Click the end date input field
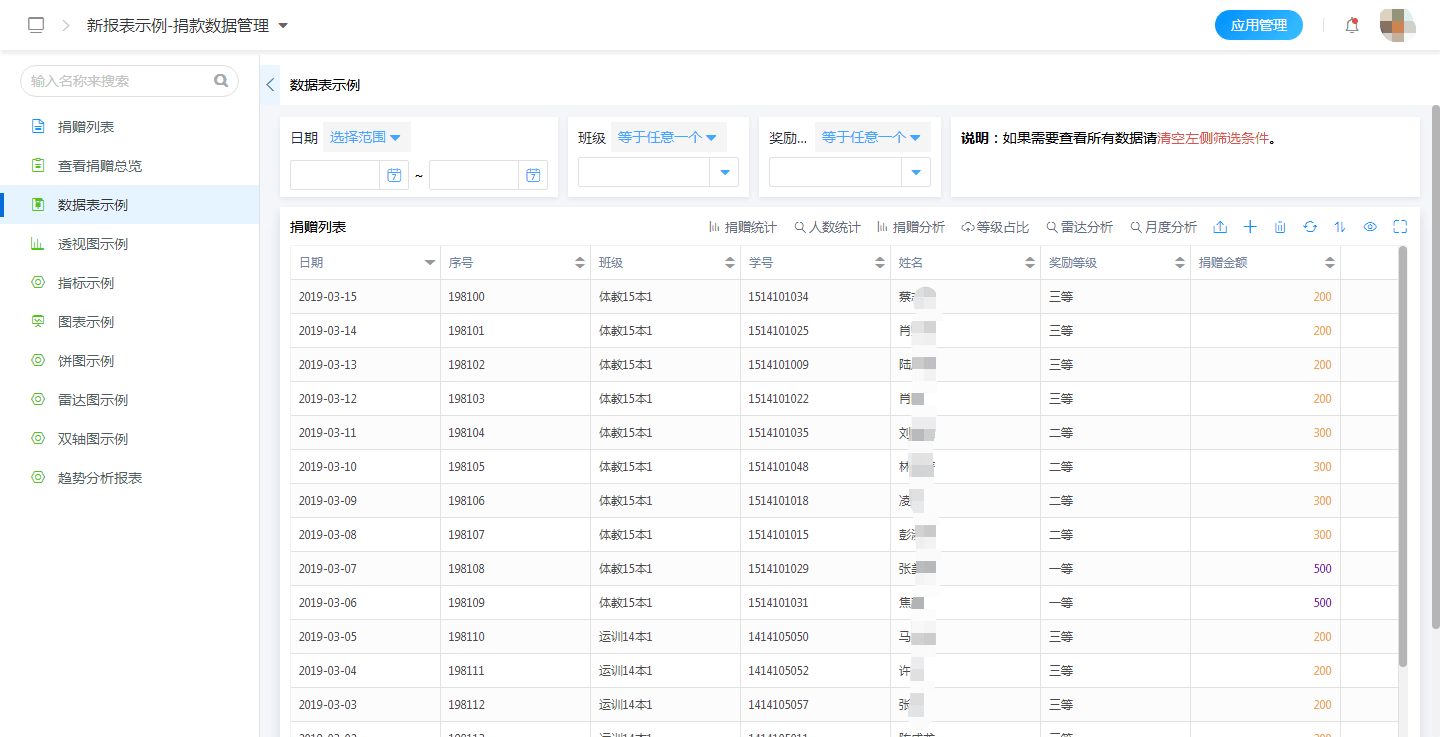1440x737 pixels. [474, 175]
